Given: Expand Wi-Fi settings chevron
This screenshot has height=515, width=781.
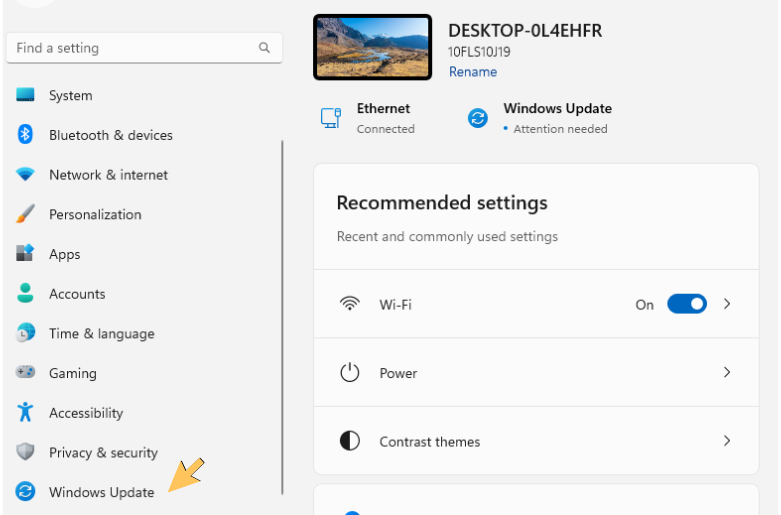Looking at the screenshot, I should coord(727,304).
